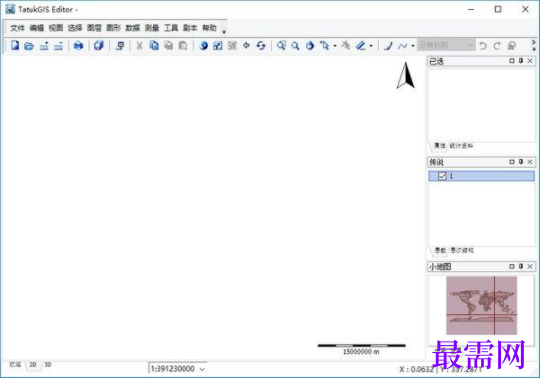Open the 选择 menu
The height and width of the screenshot is (386, 544).
(x=75, y=28)
